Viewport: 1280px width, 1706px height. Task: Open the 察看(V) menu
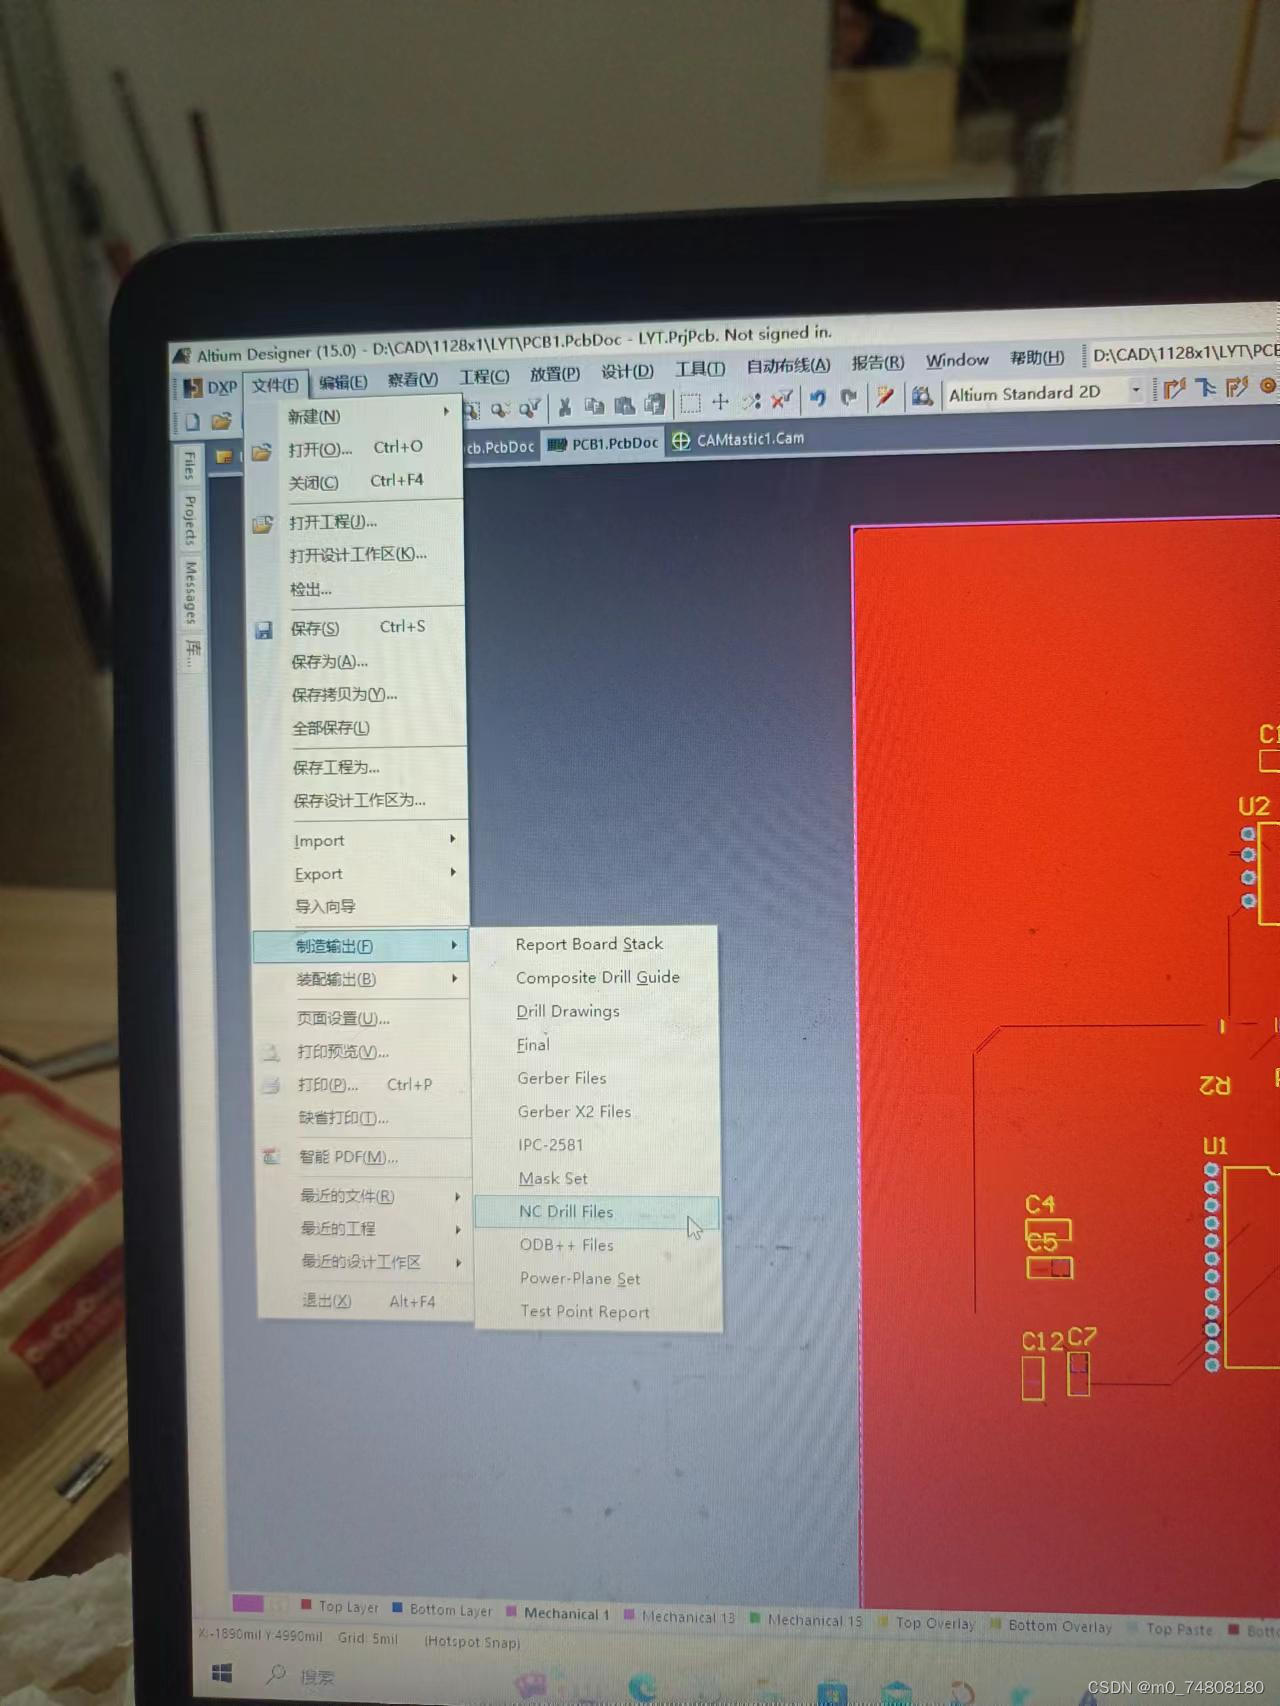[413, 379]
